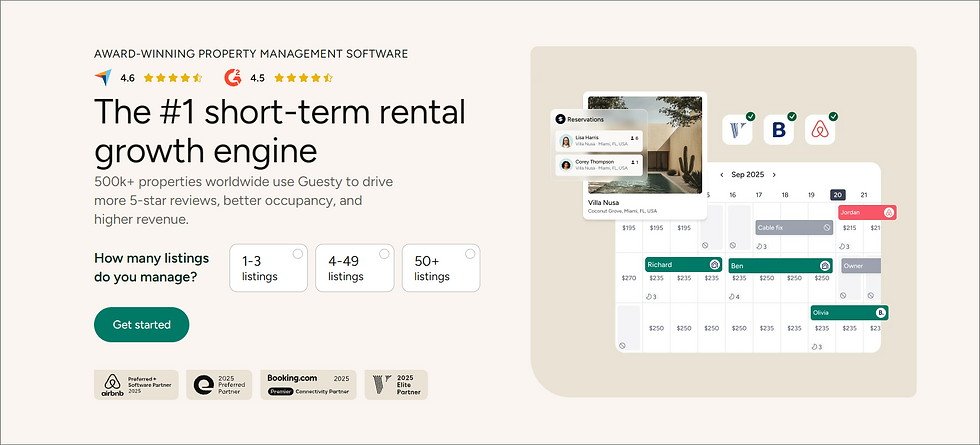Open the Expedia 2025 Preferred Partner badge
Image resolution: width=980 pixels, height=445 pixels.
tap(219, 385)
